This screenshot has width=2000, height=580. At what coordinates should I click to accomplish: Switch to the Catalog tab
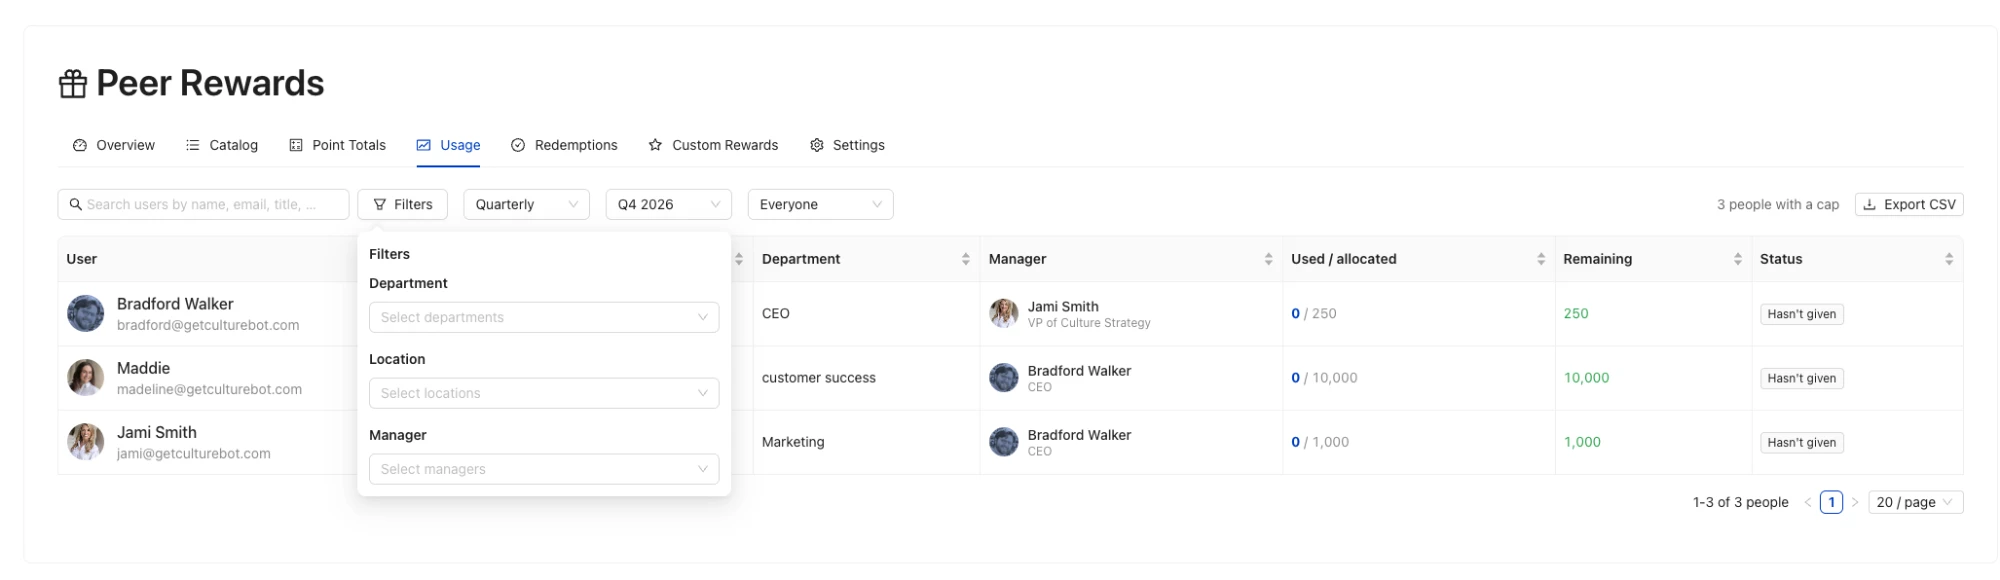click(x=222, y=145)
